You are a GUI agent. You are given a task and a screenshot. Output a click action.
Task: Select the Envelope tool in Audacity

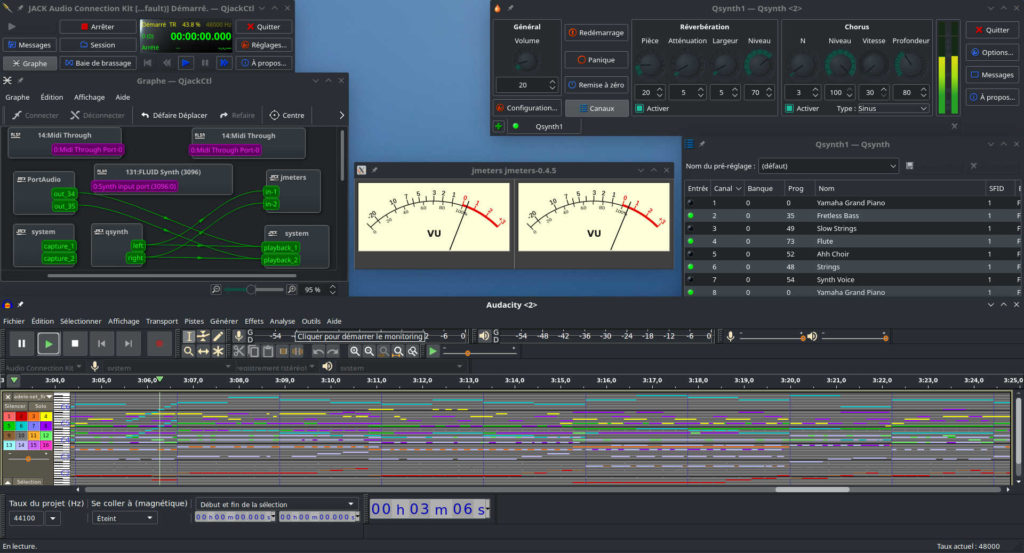point(203,336)
